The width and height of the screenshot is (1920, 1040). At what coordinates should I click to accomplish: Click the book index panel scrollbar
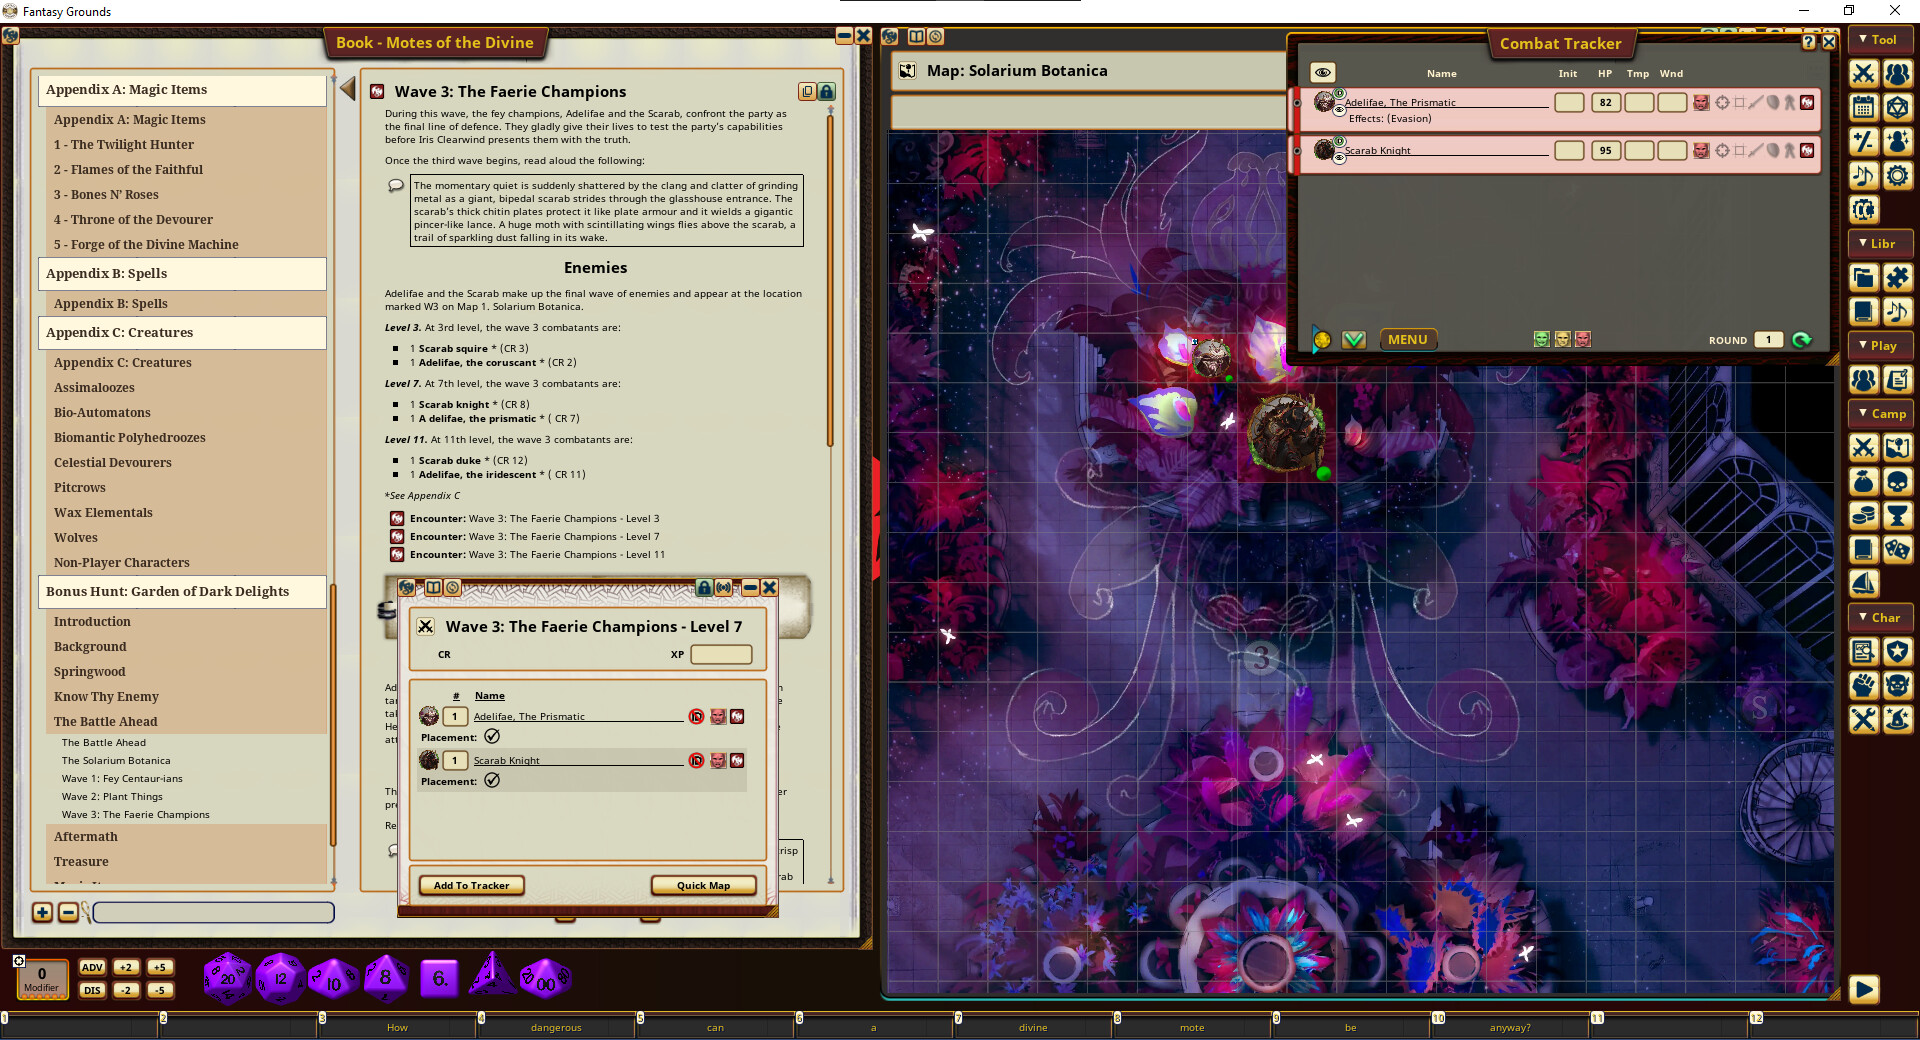click(332, 714)
